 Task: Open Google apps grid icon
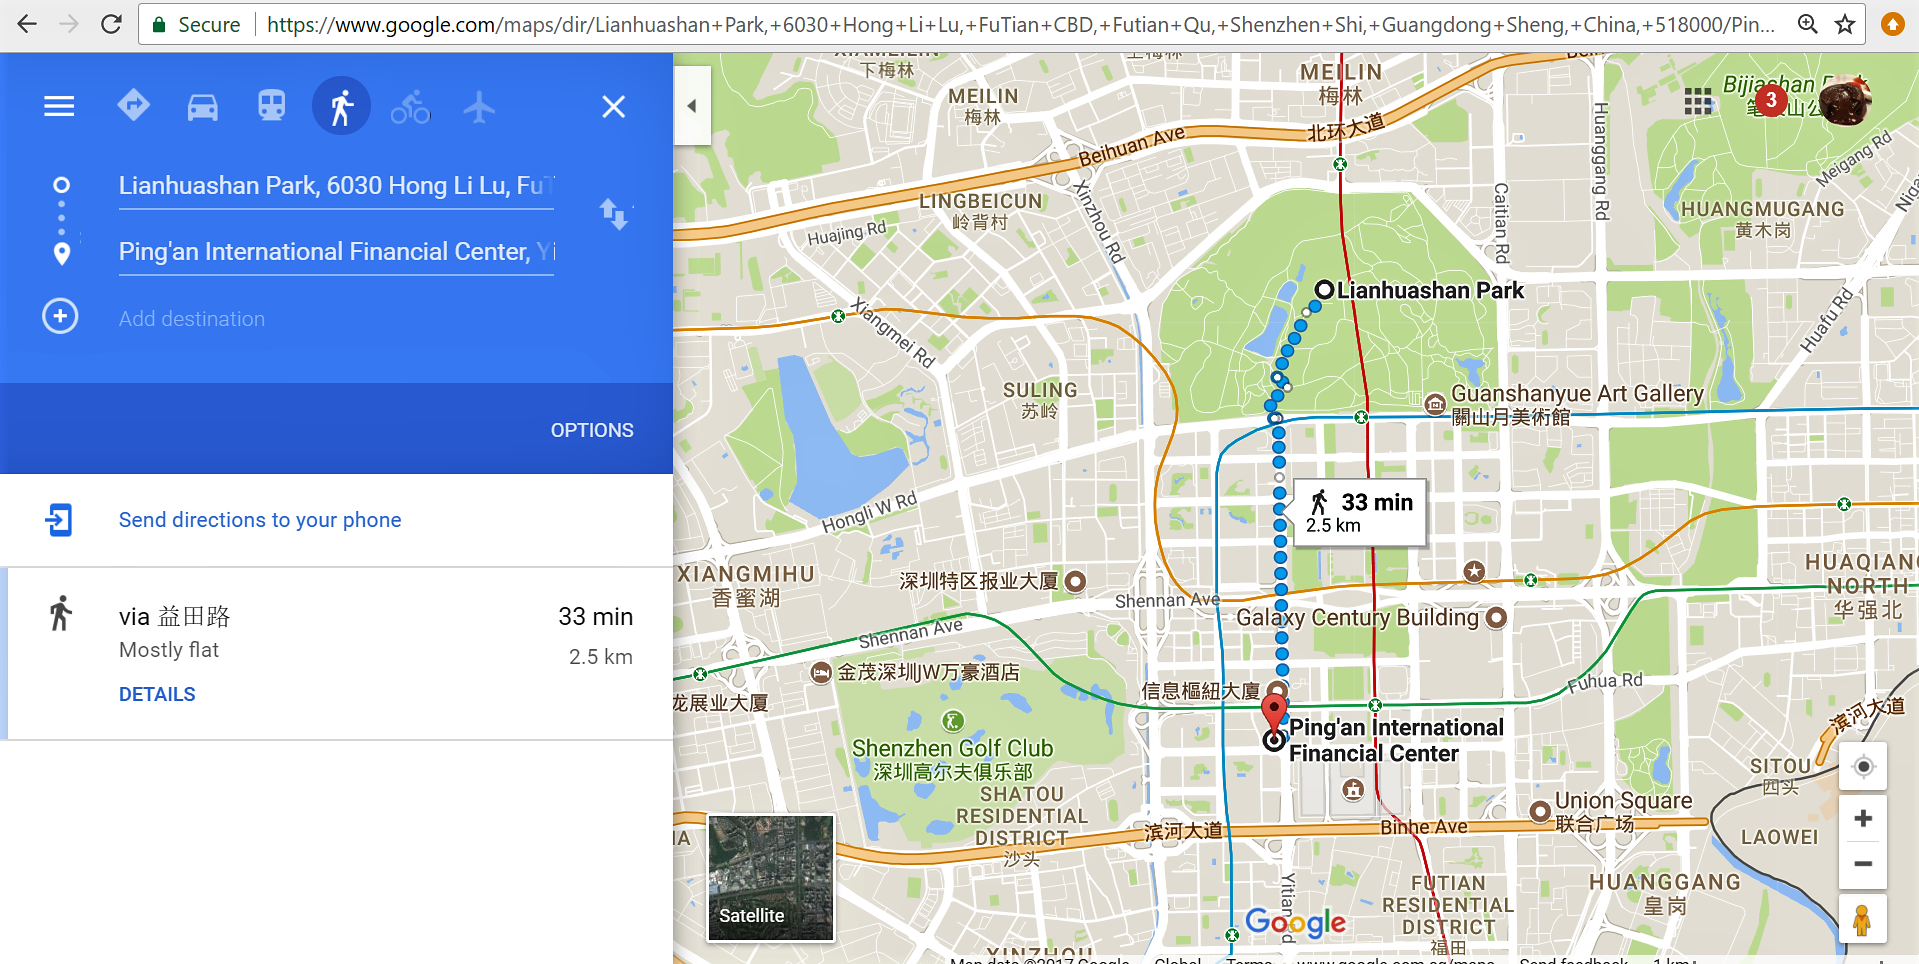pos(1698,101)
